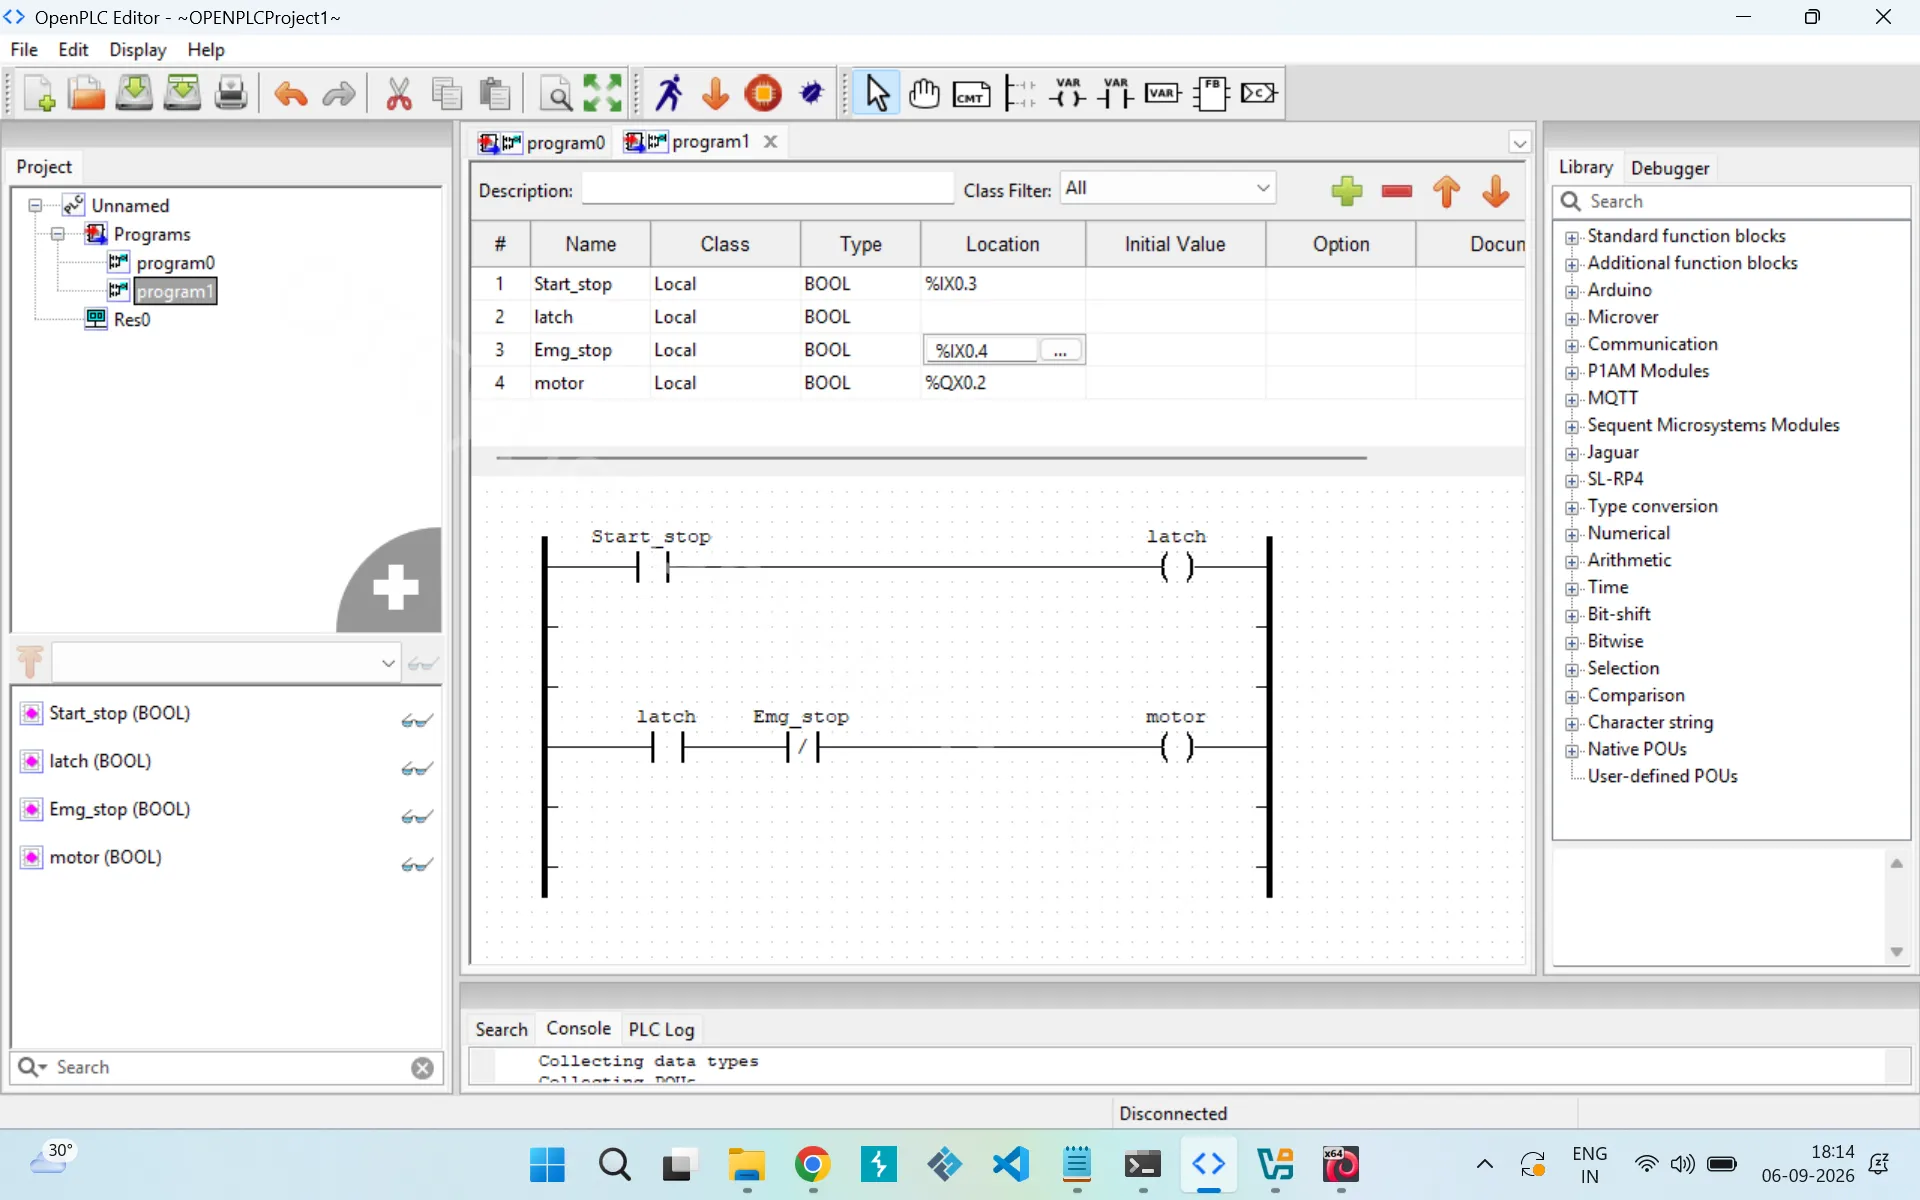Redo with the gray arrow icon
The height and width of the screenshot is (1200, 1920).
tap(339, 94)
